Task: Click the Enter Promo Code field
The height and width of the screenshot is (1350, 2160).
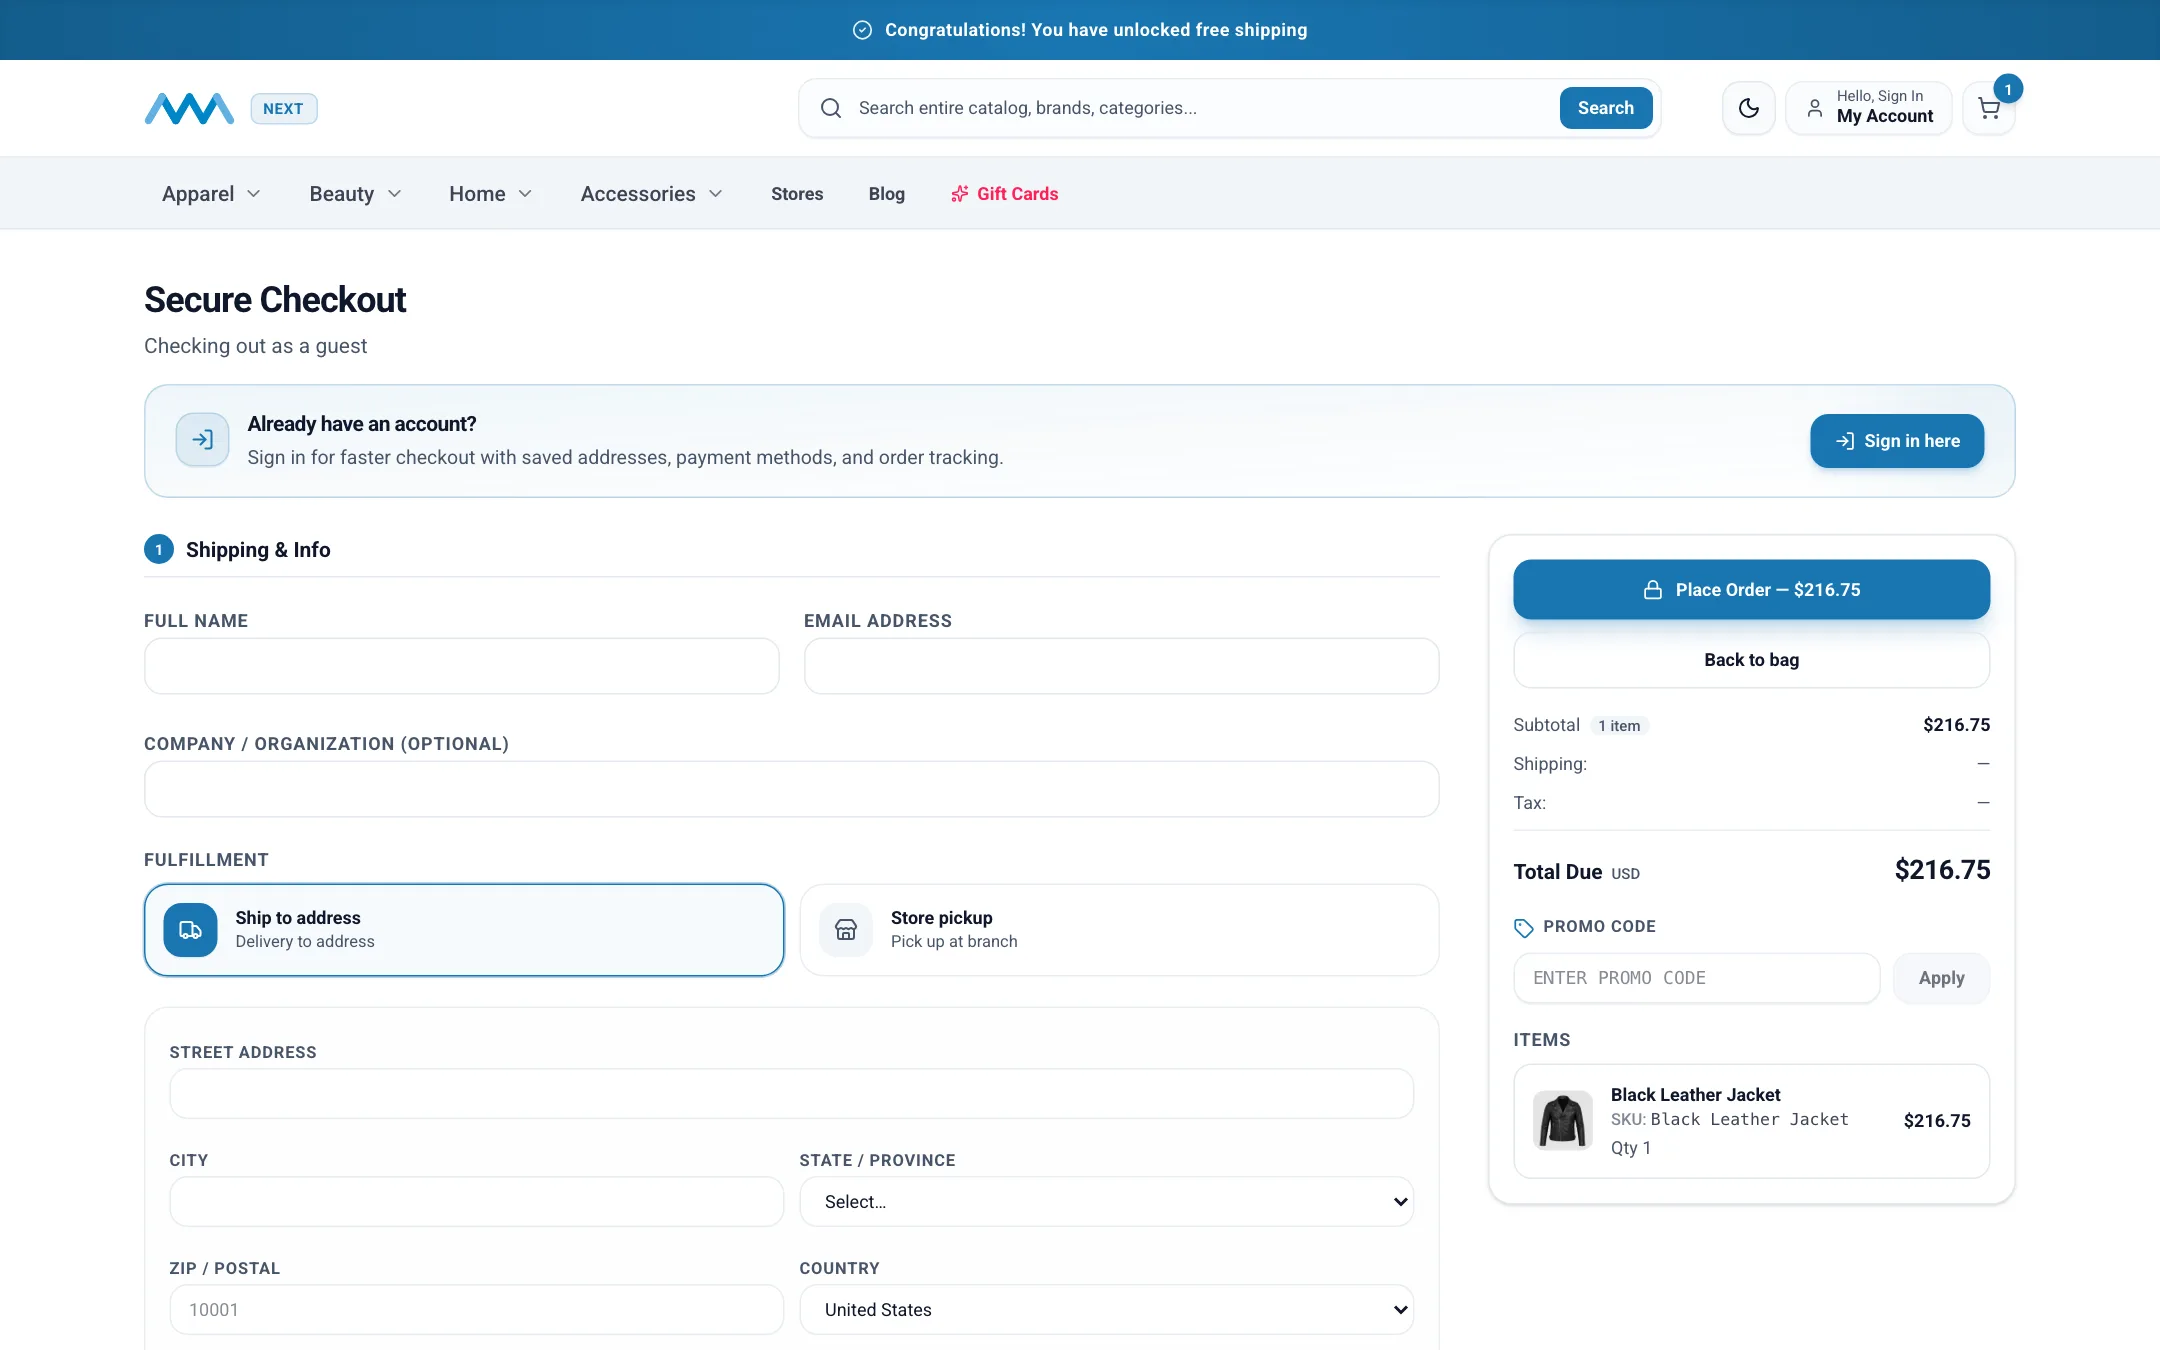Action: point(1696,978)
